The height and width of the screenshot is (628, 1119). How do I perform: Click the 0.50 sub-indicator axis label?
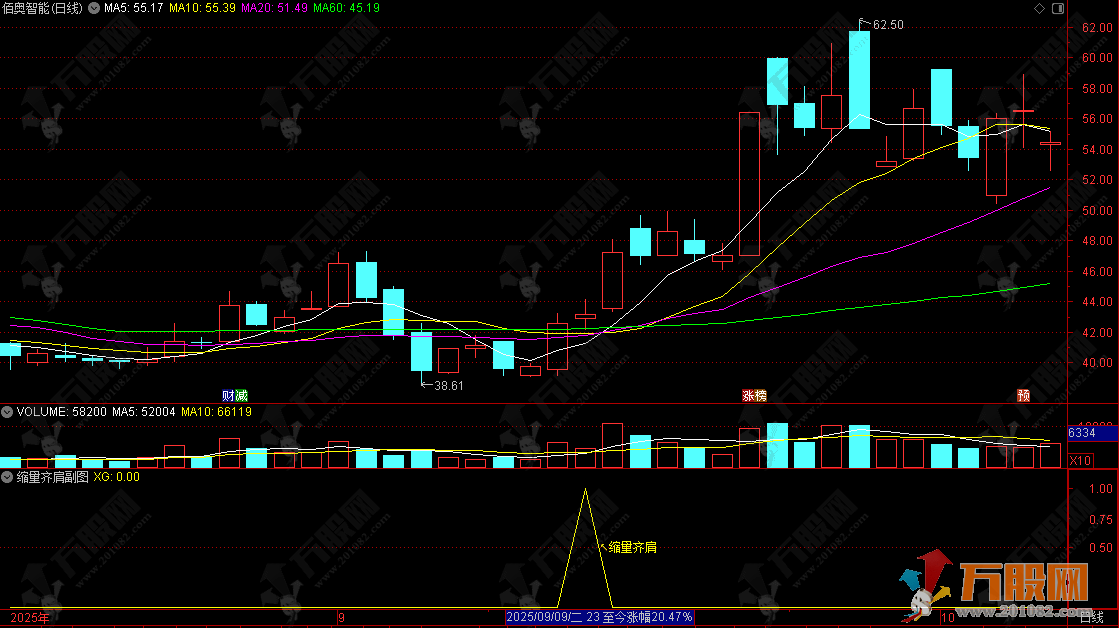(1101, 547)
